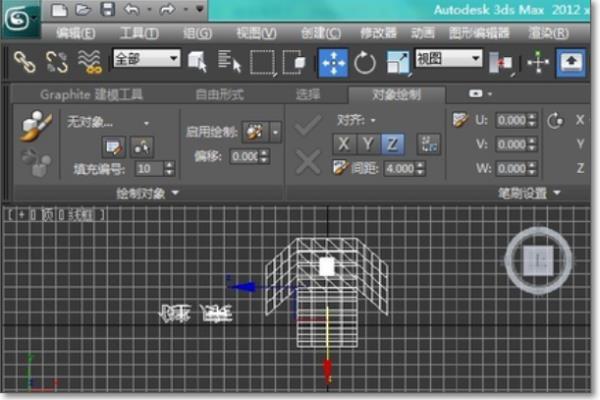Open the 编辑(E) menu
The image size is (600, 400).
click(76, 34)
